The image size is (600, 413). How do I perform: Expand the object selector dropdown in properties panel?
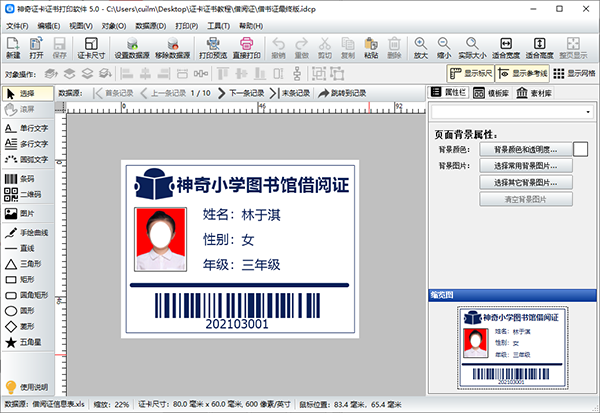pyautogui.click(x=585, y=113)
